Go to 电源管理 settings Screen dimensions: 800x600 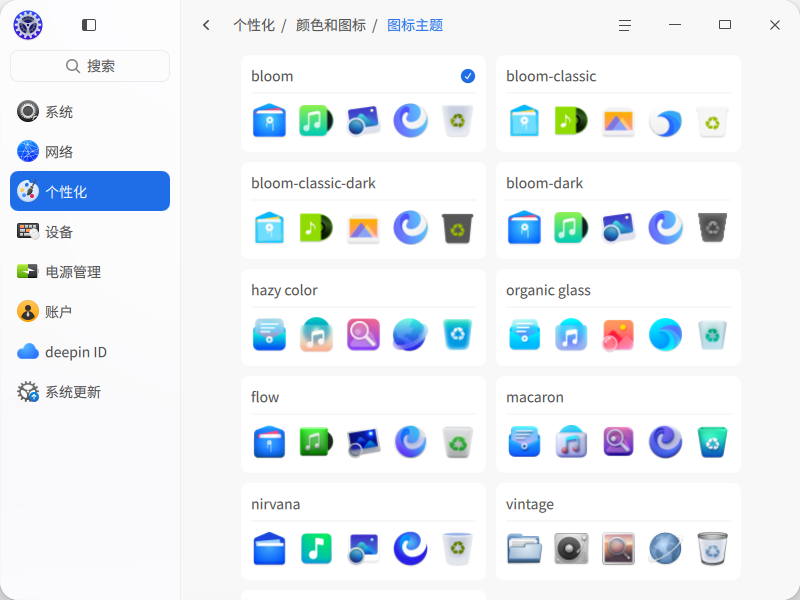[90, 271]
